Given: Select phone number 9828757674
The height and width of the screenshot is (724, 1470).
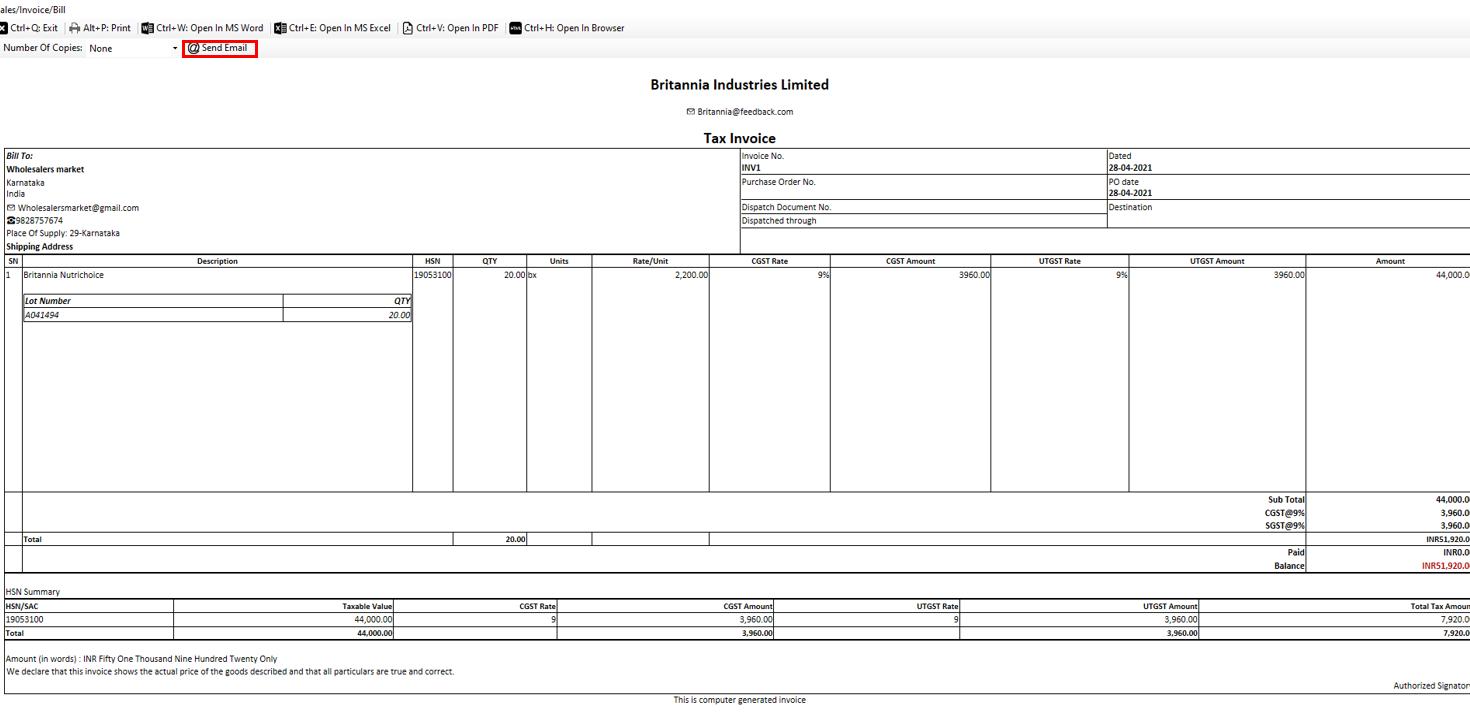Looking at the screenshot, I should tap(39, 220).
